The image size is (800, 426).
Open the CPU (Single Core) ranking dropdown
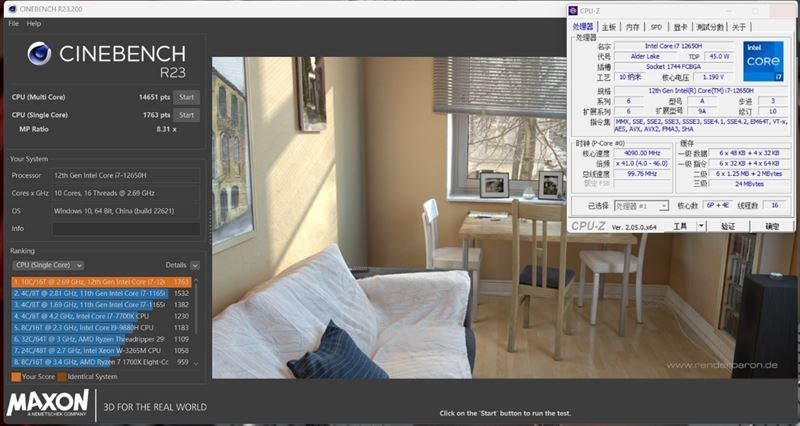pyautogui.click(x=48, y=265)
